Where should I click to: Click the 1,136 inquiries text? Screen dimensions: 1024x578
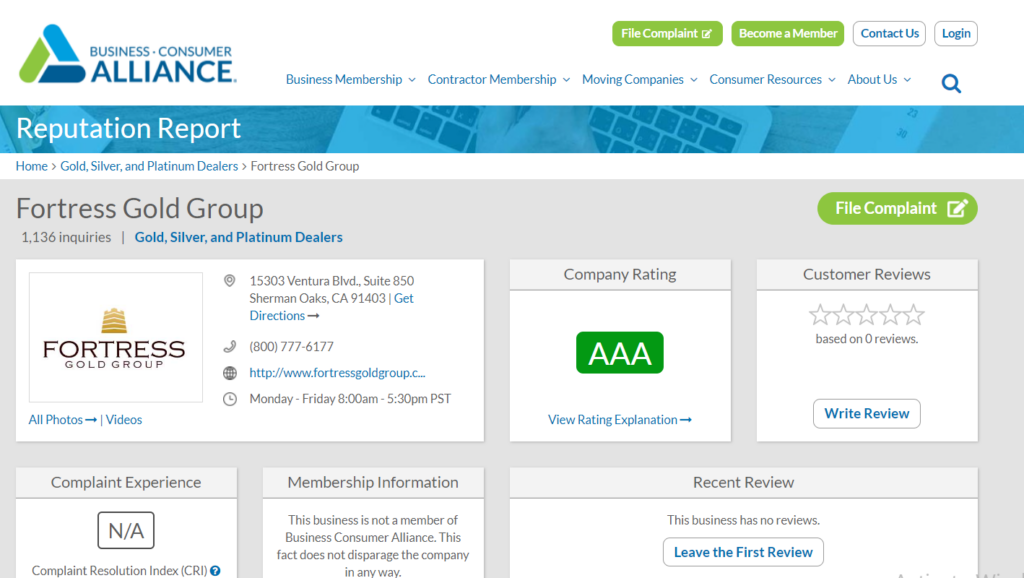[66, 237]
